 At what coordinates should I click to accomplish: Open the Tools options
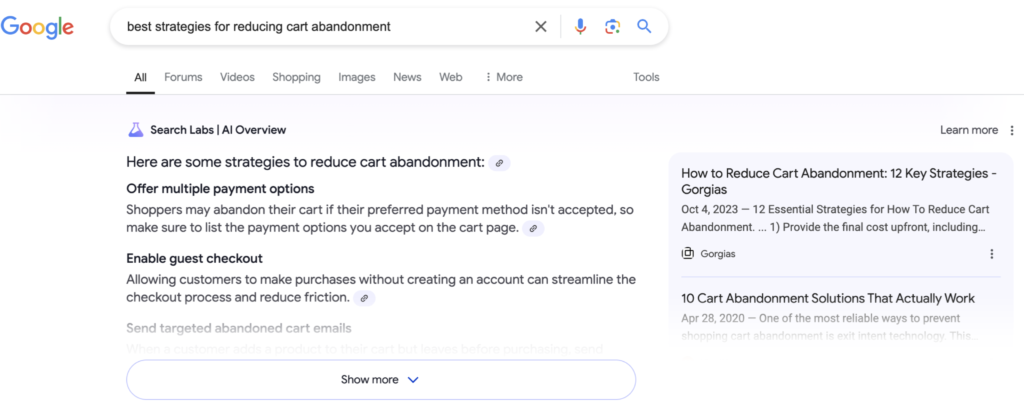click(646, 77)
